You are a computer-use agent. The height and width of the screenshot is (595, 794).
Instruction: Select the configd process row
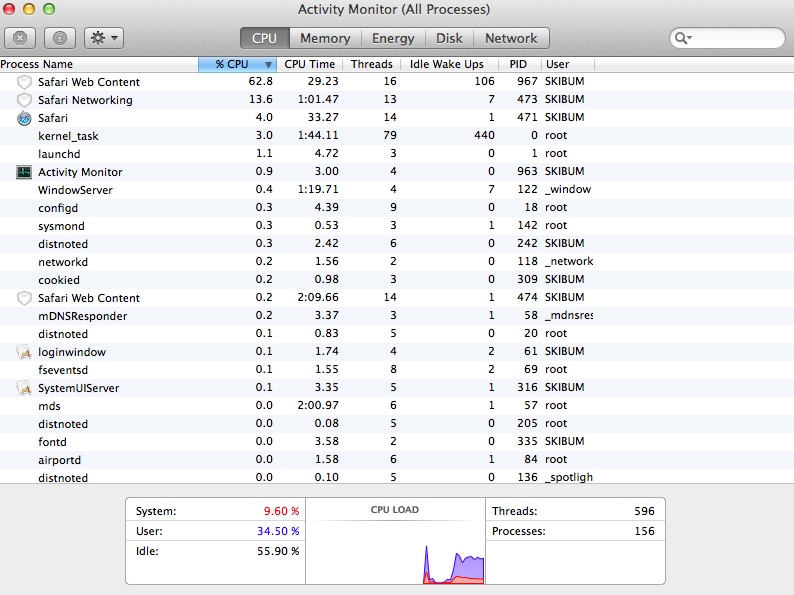pyautogui.click(x=397, y=208)
